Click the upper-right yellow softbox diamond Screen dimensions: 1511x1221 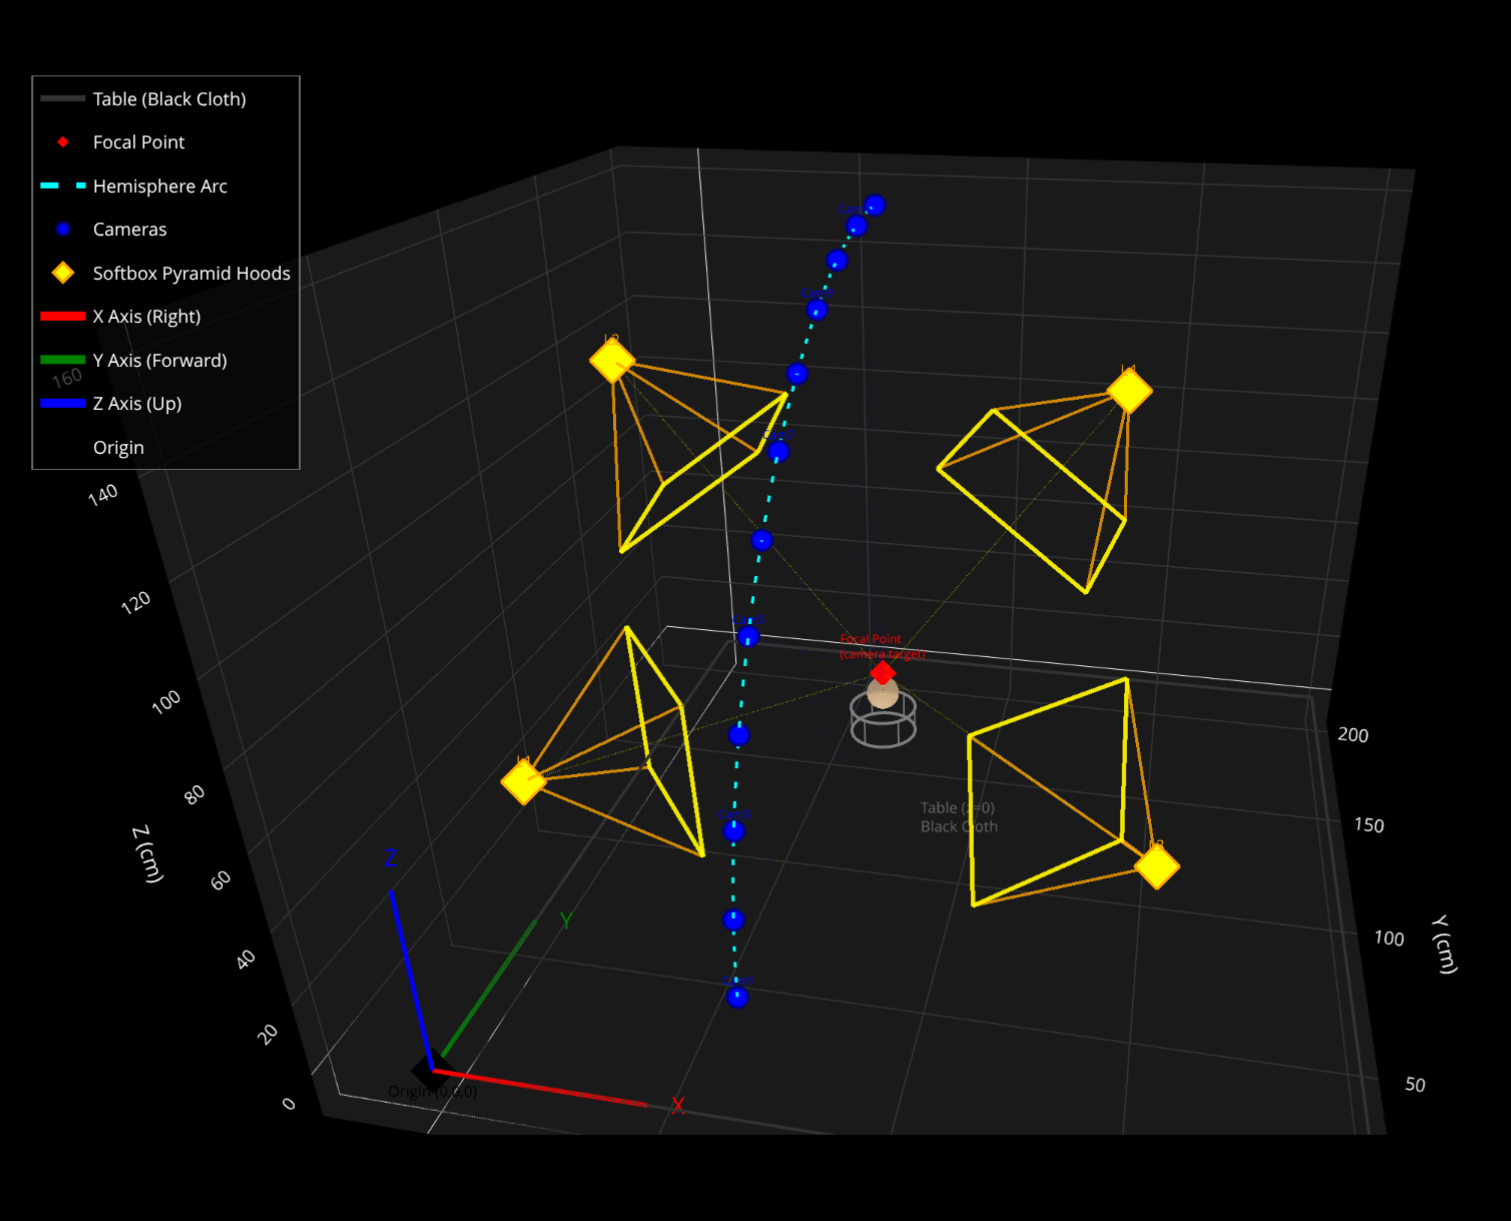point(1129,390)
